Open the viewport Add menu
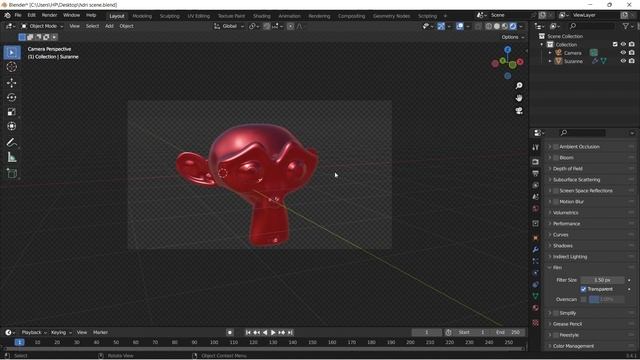This screenshot has width=640, height=360. click(x=109, y=26)
